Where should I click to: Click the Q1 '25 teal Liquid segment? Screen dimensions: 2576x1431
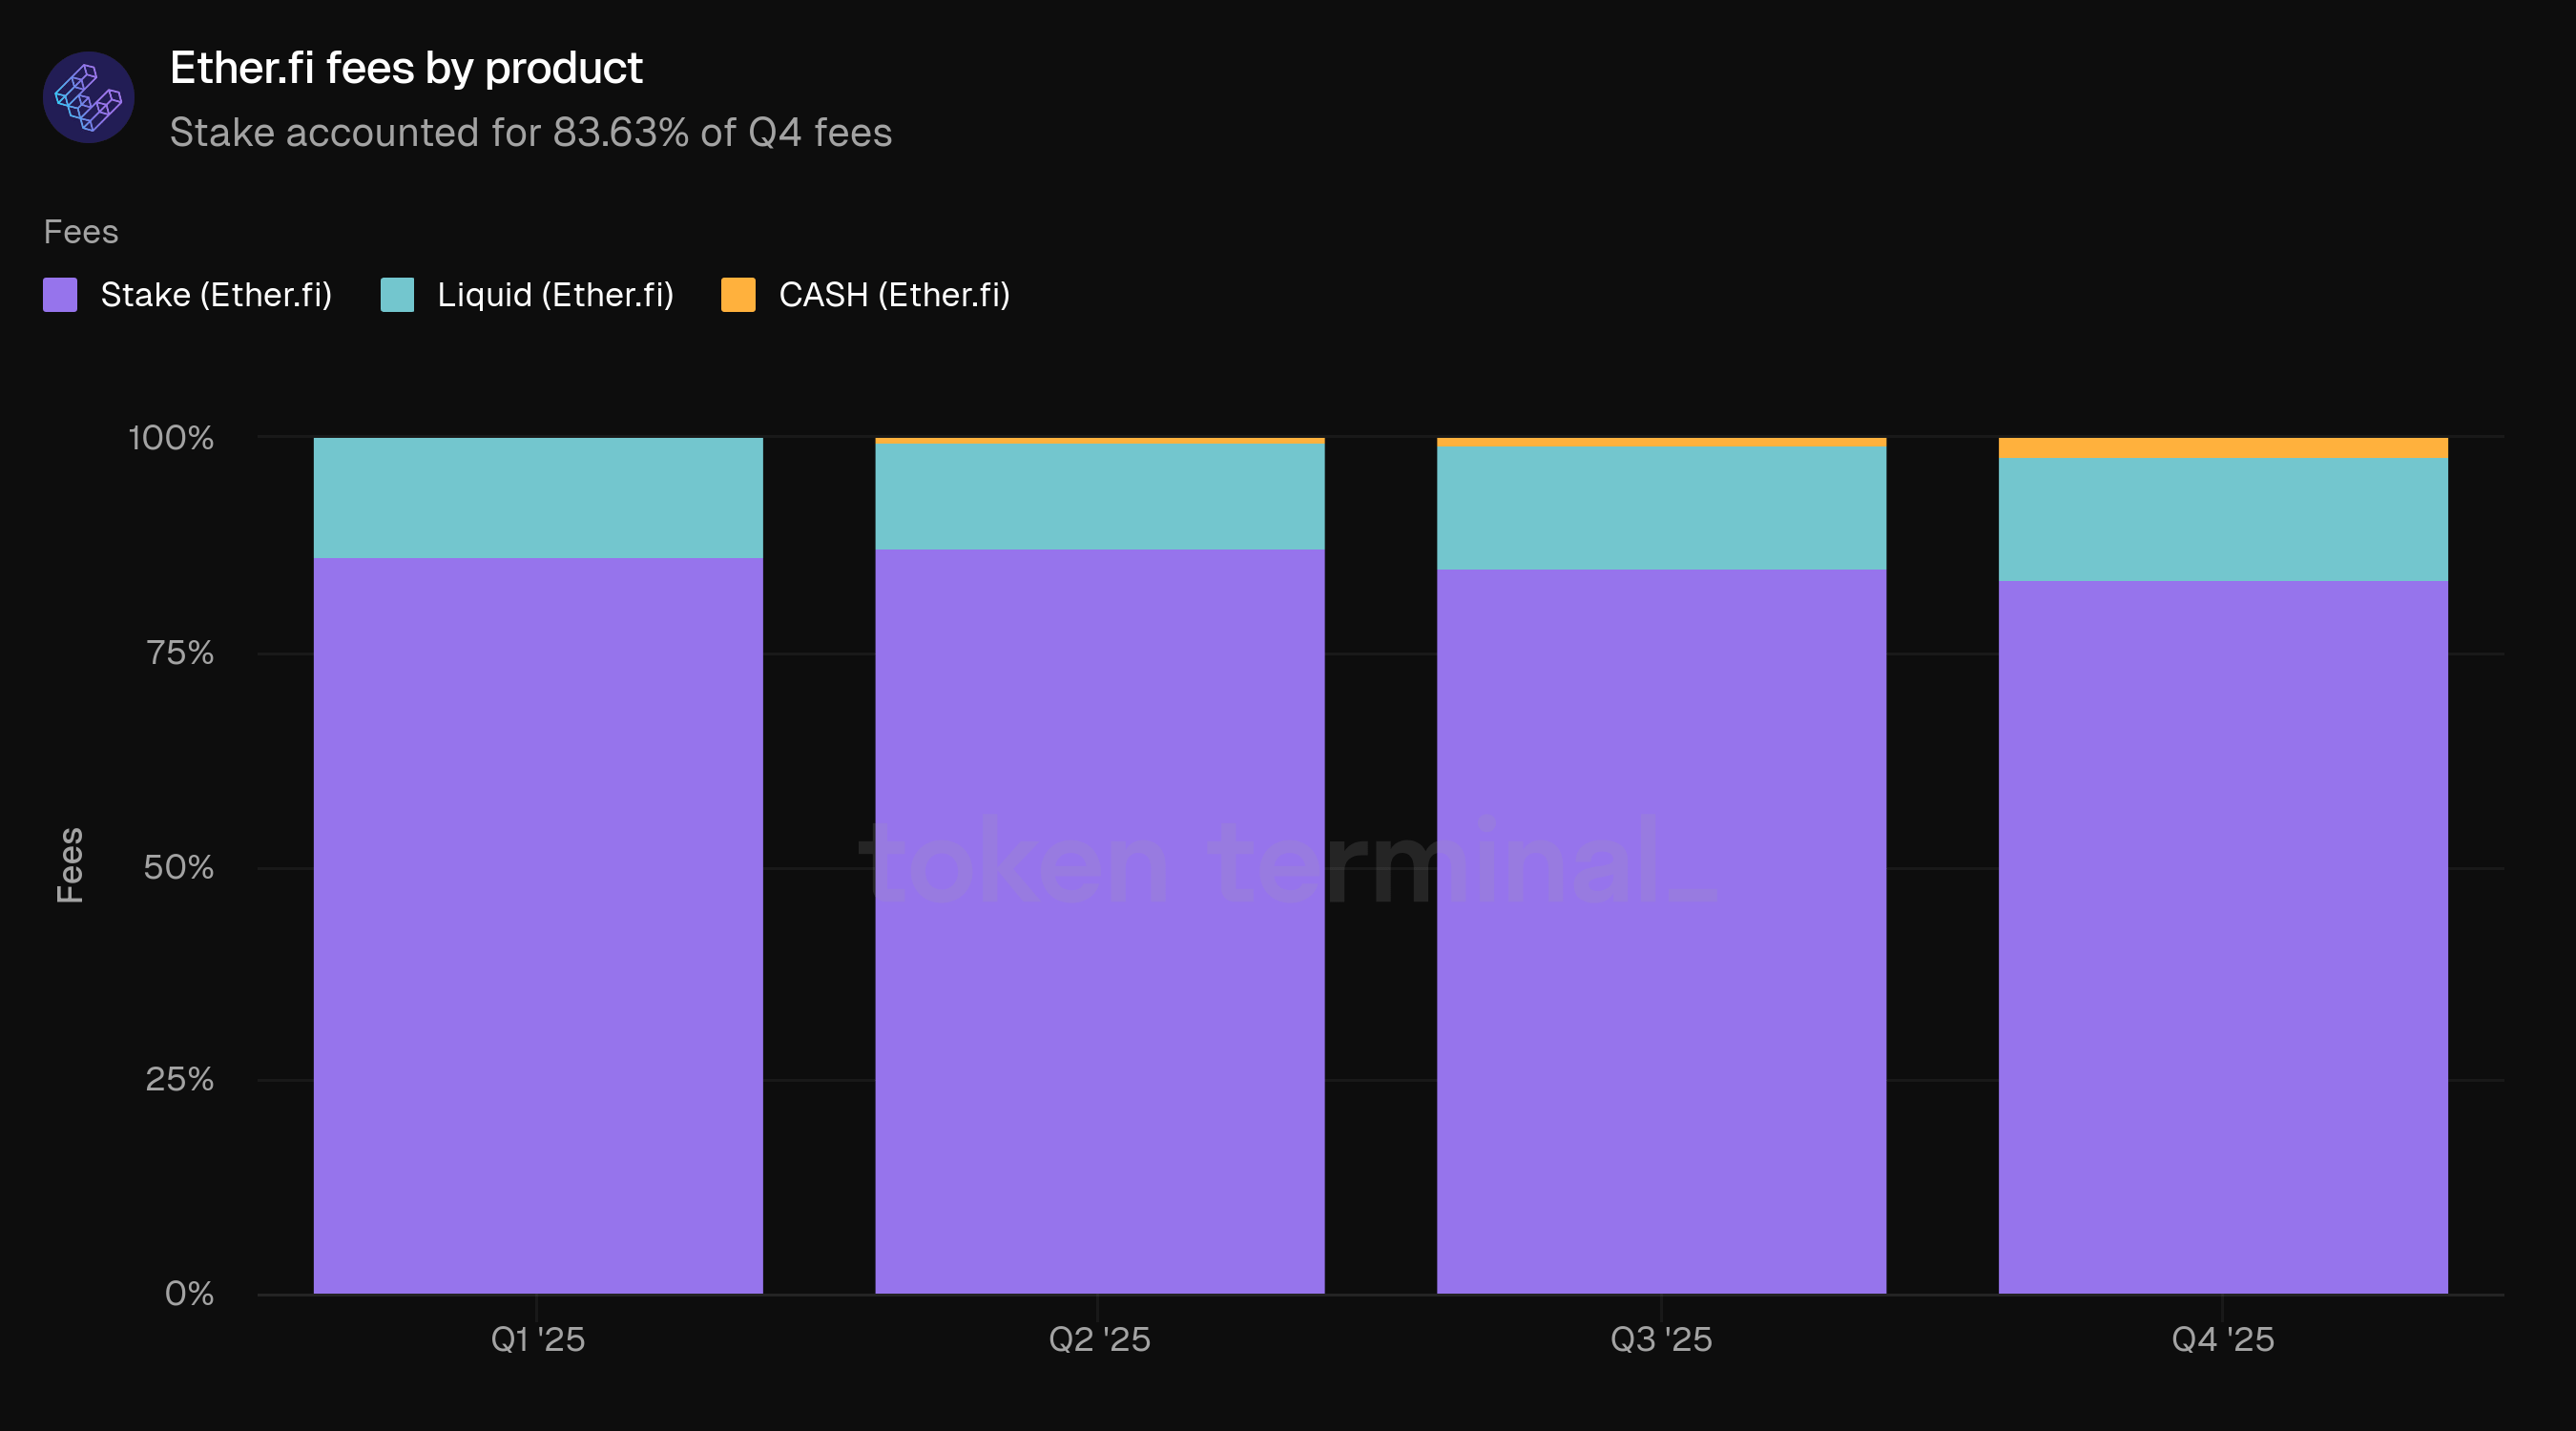(538, 497)
